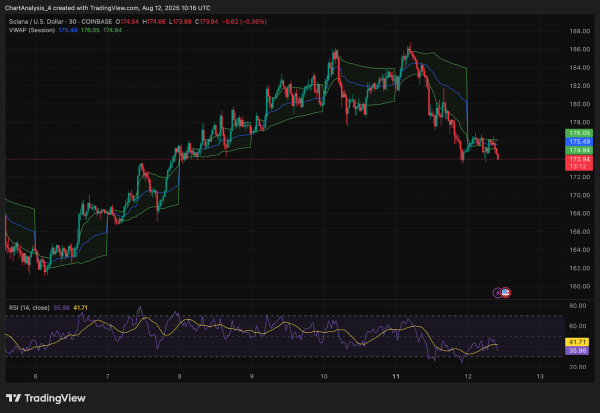
Task: Click the 178.00 price axis label
Action: (x=579, y=122)
